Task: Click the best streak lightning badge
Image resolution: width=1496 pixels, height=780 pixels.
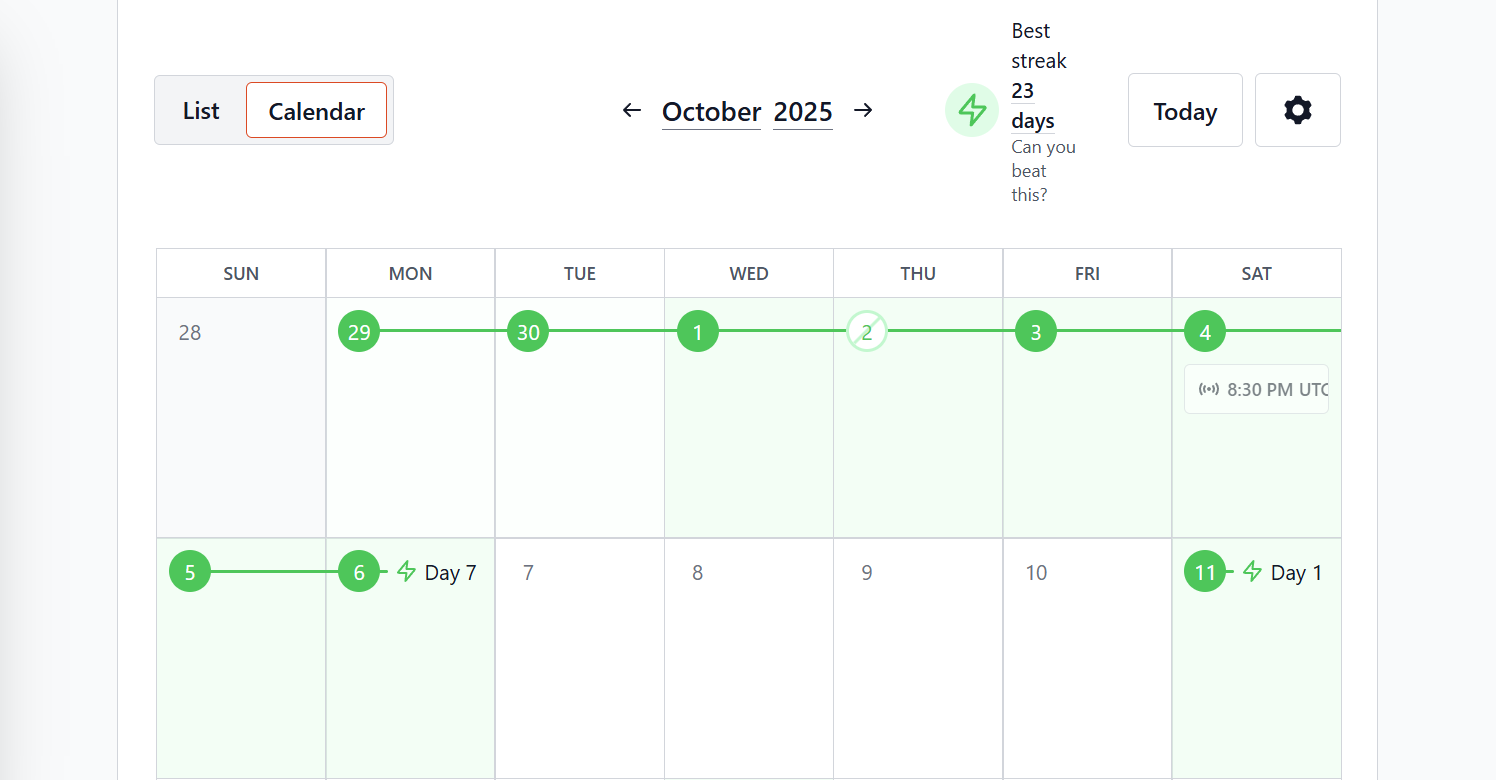Action: [972, 110]
